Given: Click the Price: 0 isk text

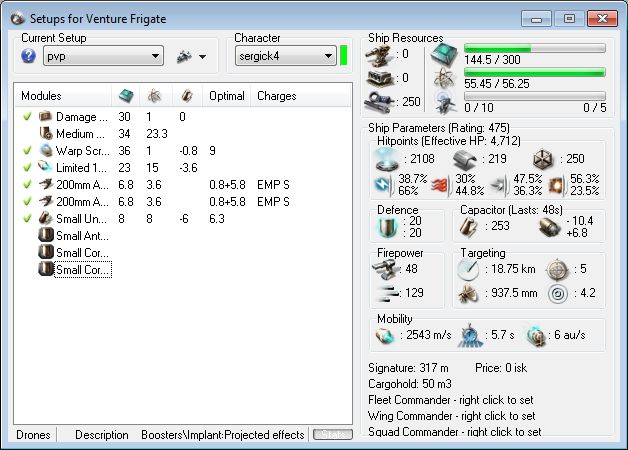Looking at the screenshot, I should tap(501, 368).
